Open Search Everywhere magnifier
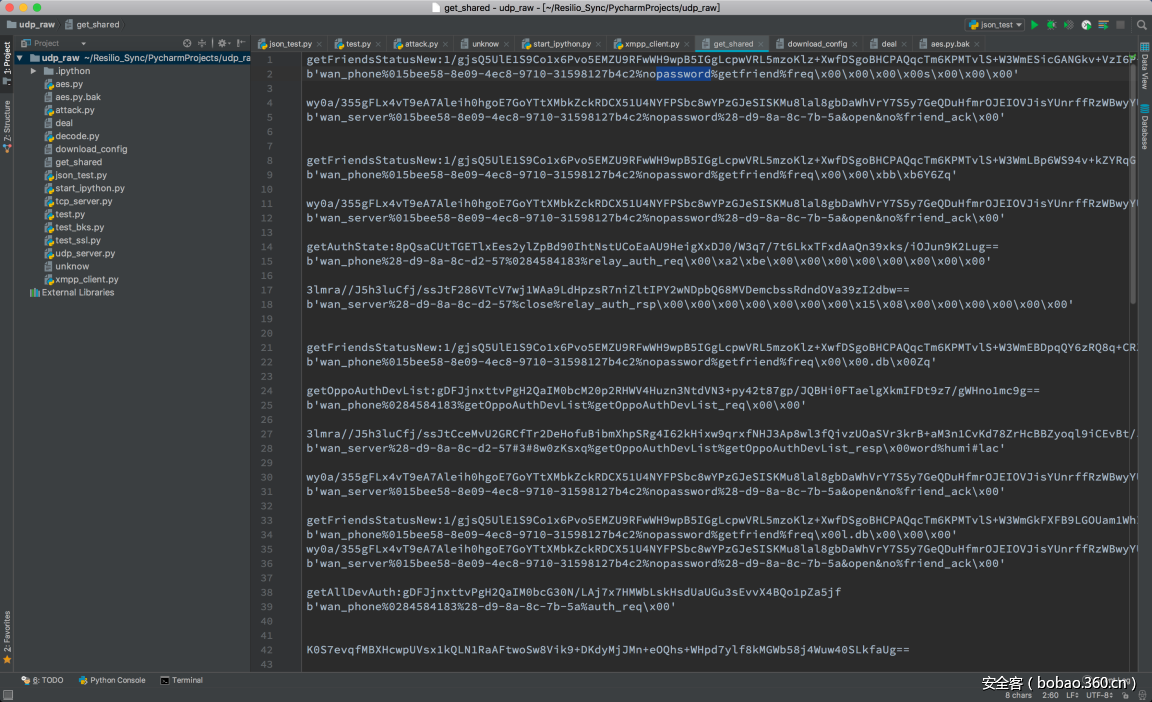The image size is (1152, 702). 1141,24
